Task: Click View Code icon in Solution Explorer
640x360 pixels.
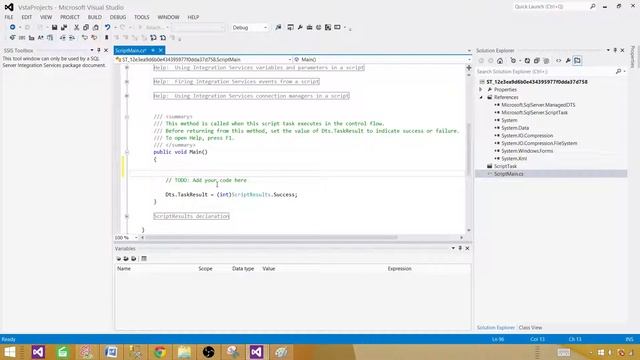Action: [558, 61]
